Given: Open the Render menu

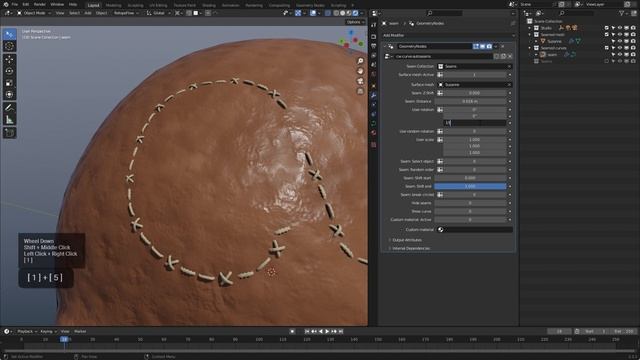Looking at the screenshot, I should (x=40, y=4).
